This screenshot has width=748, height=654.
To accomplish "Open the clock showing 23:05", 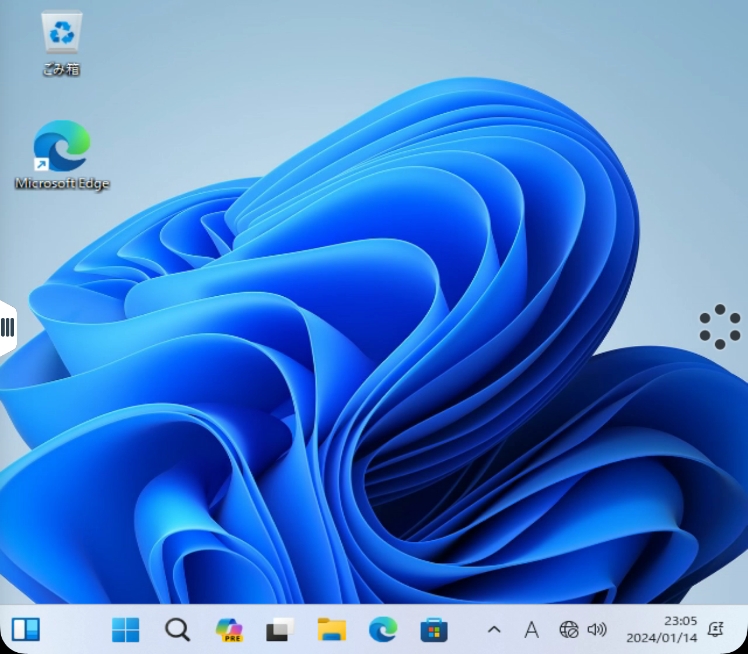I will (662, 629).
